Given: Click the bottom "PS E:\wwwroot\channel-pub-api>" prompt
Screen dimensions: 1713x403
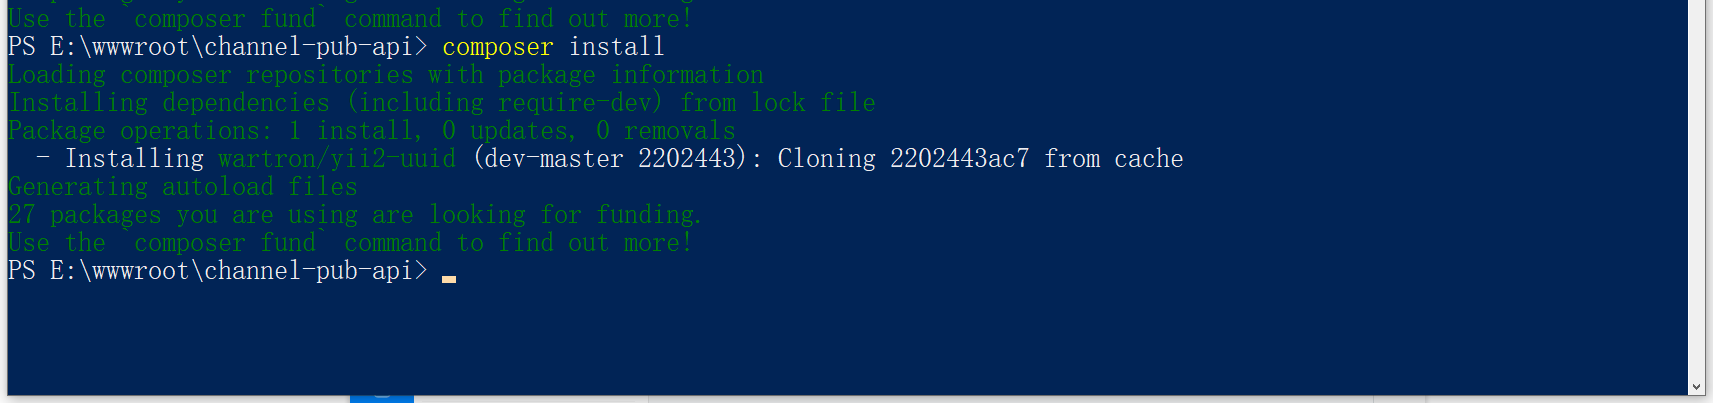Looking at the screenshot, I should coord(217,271).
